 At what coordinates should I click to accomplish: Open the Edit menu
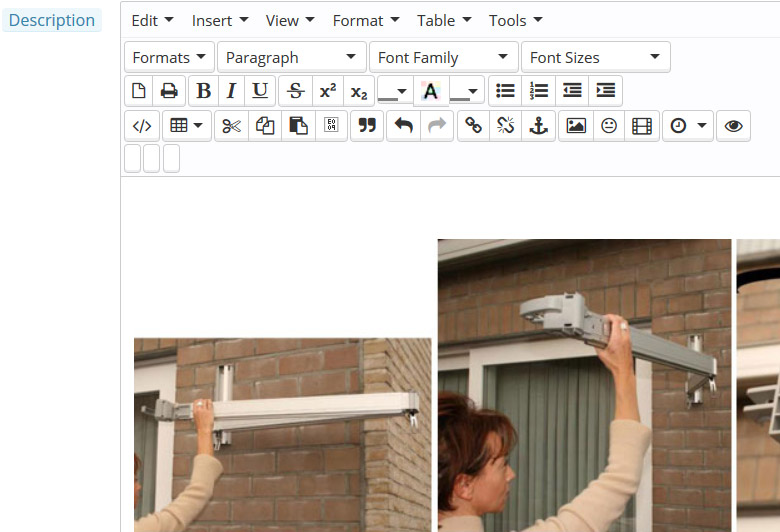pyautogui.click(x=152, y=20)
